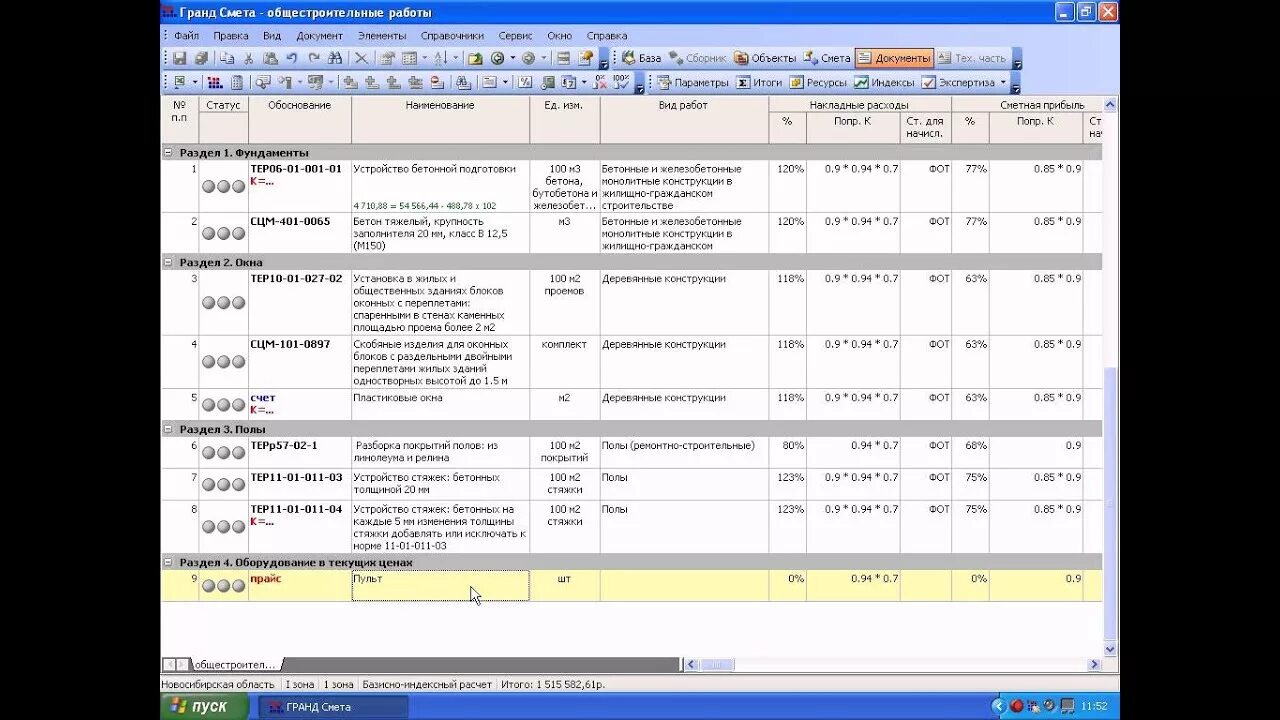Click the red-blue grid icon

point(215,82)
